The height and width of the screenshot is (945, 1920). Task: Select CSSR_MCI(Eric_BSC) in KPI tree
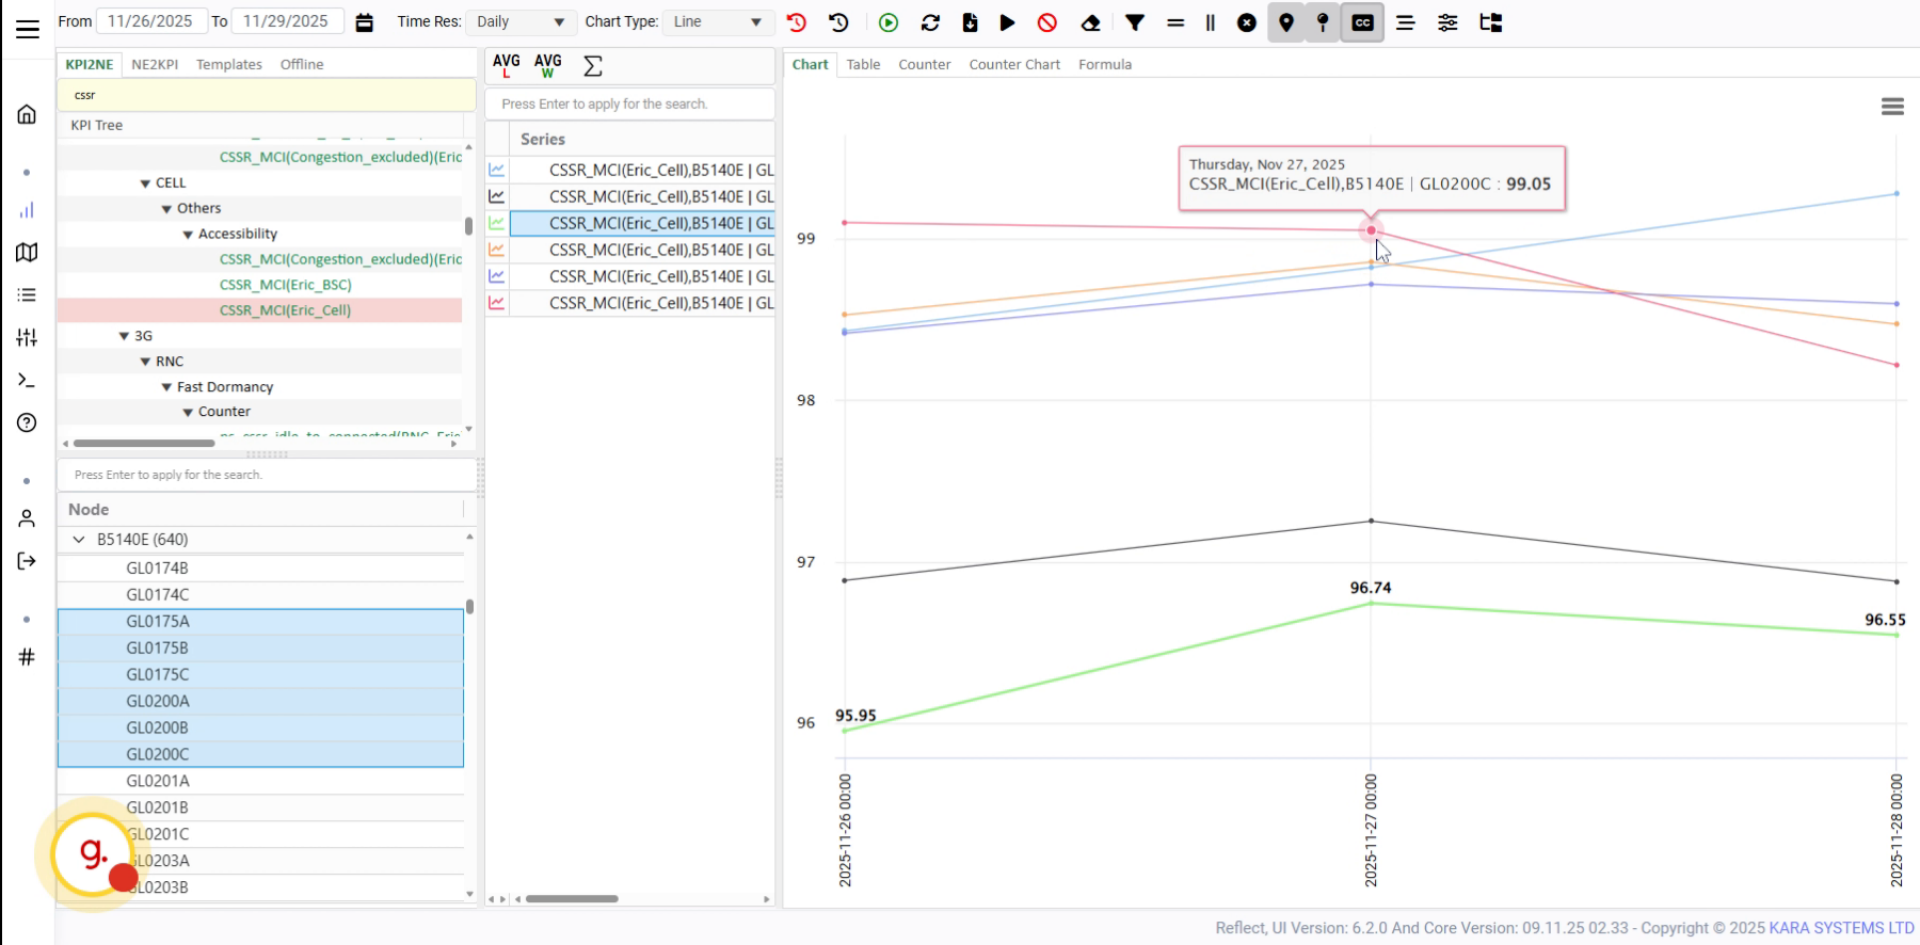tap(285, 285)
